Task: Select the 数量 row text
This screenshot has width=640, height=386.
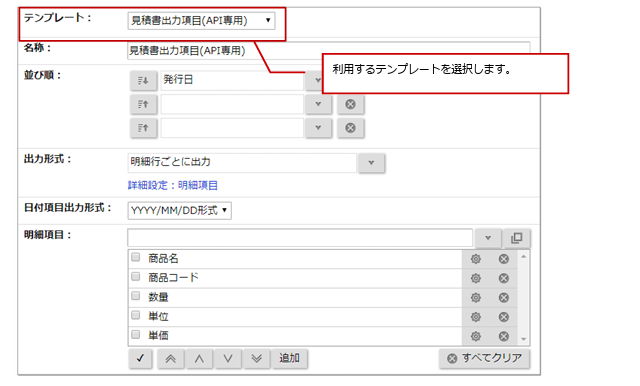Action: [158, 297]
